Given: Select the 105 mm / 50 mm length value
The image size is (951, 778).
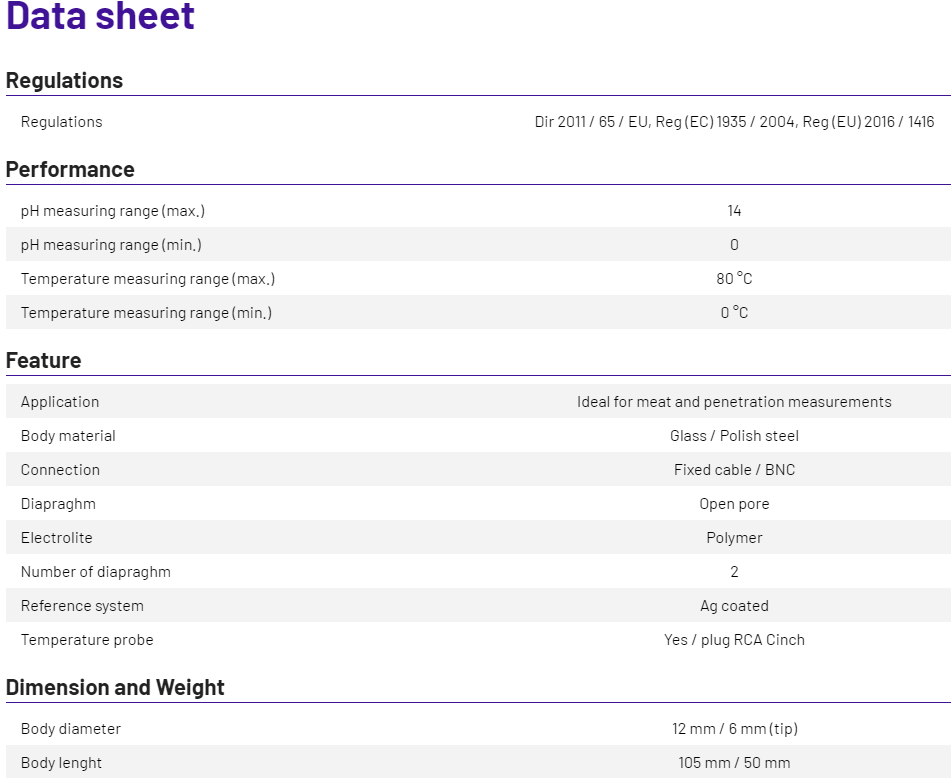Looking at the screenshot, I should [734, 763].
